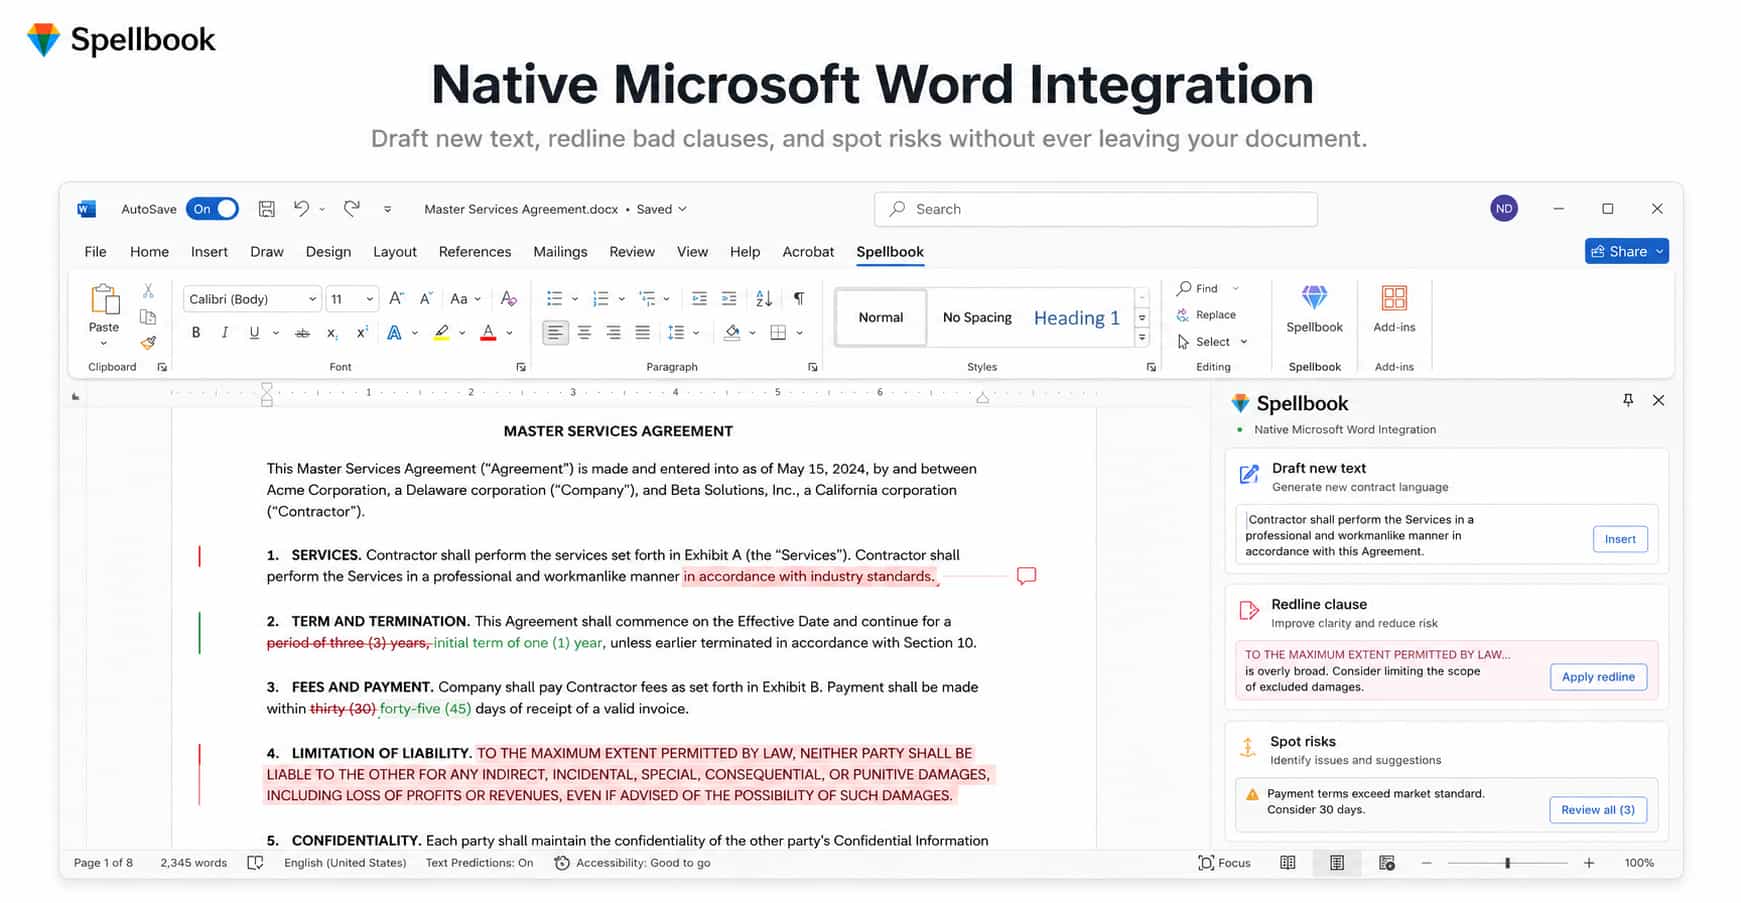Click the Apply redline button
Viewport: 1741px width, 903px height.
pyautogui.click(x=1598, y=677)
